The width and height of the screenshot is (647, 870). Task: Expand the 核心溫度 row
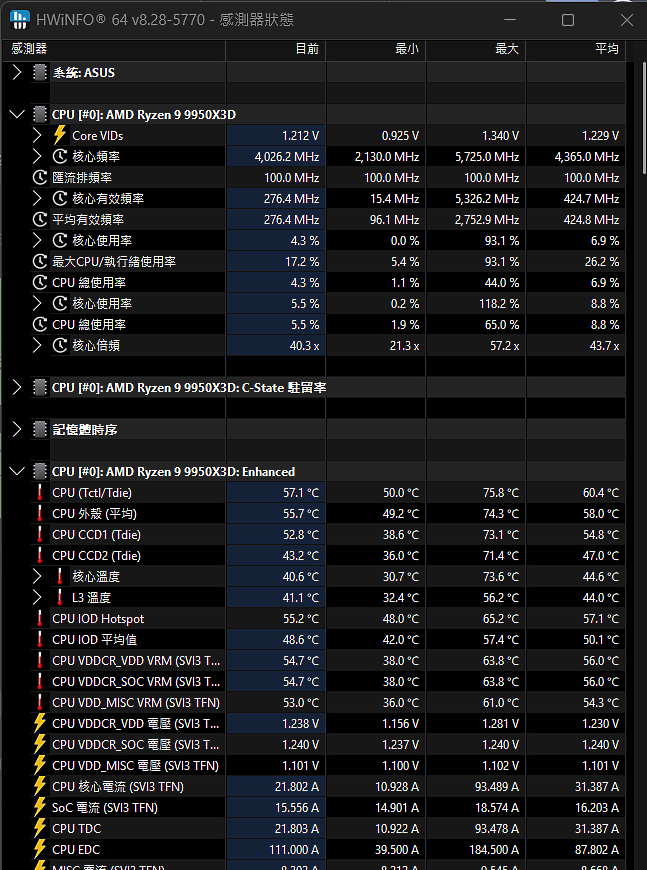coord(37,576)
